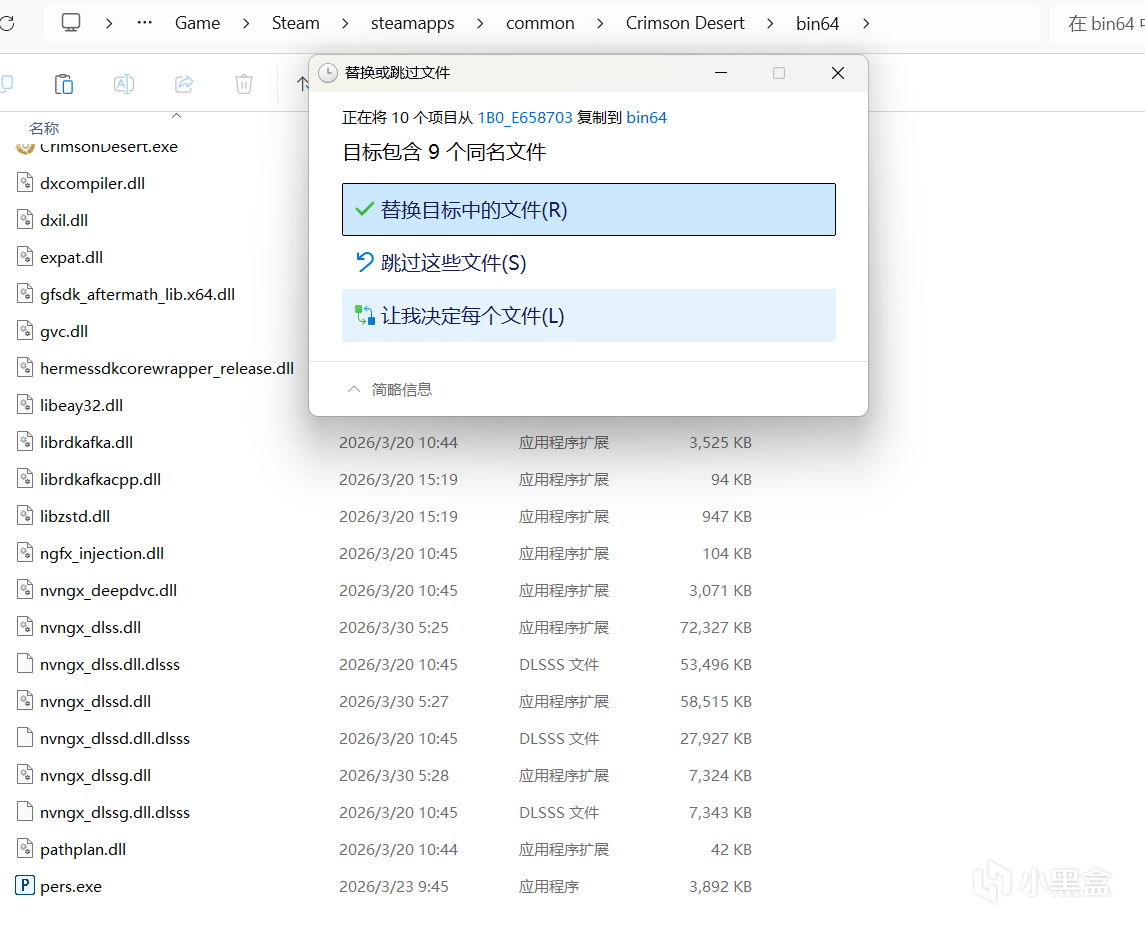
Task: Click the DLSSS 文件 type of nvngx_dlssd.dll.dlsss
Action: pos(559,738)
